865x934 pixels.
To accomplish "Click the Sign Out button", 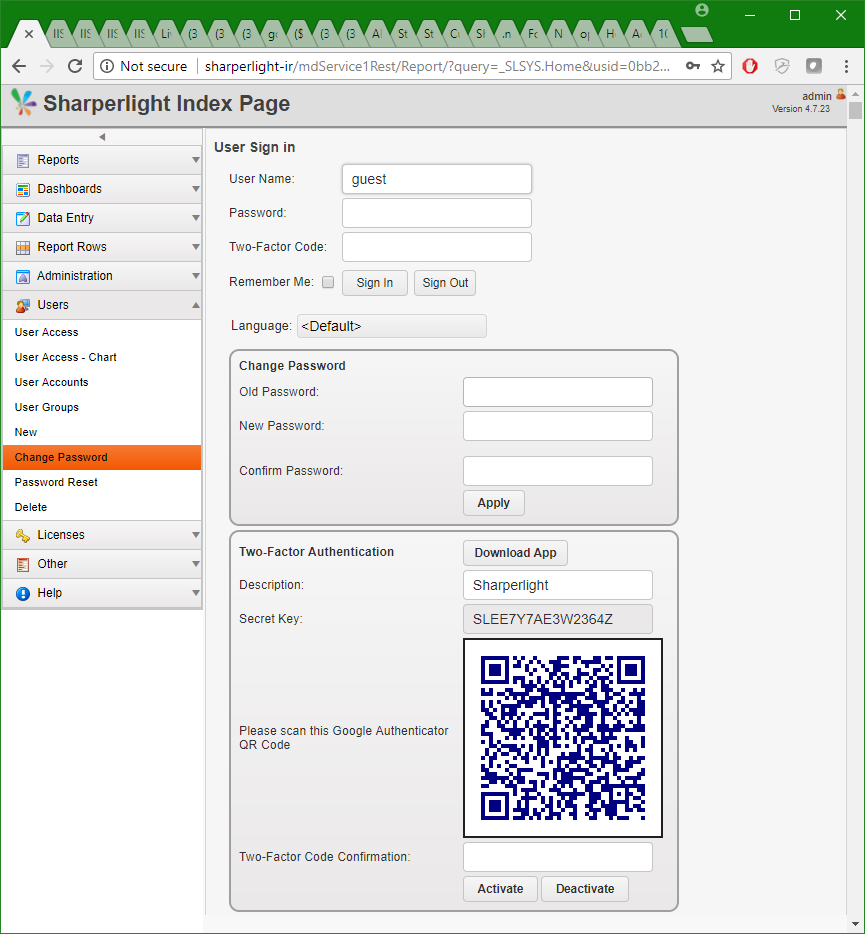I will (445, 283).
